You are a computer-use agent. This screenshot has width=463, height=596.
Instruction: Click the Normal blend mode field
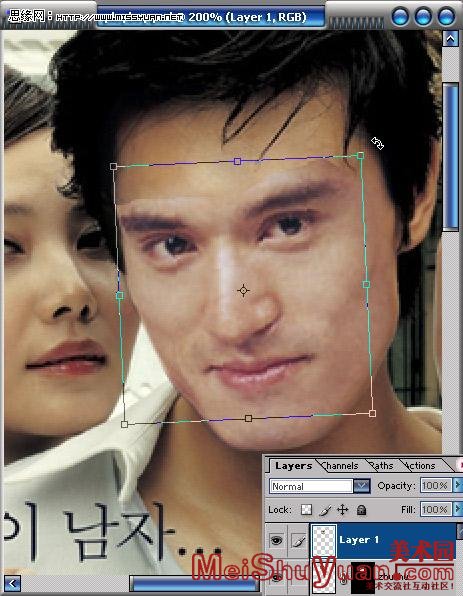pos(311,486)
